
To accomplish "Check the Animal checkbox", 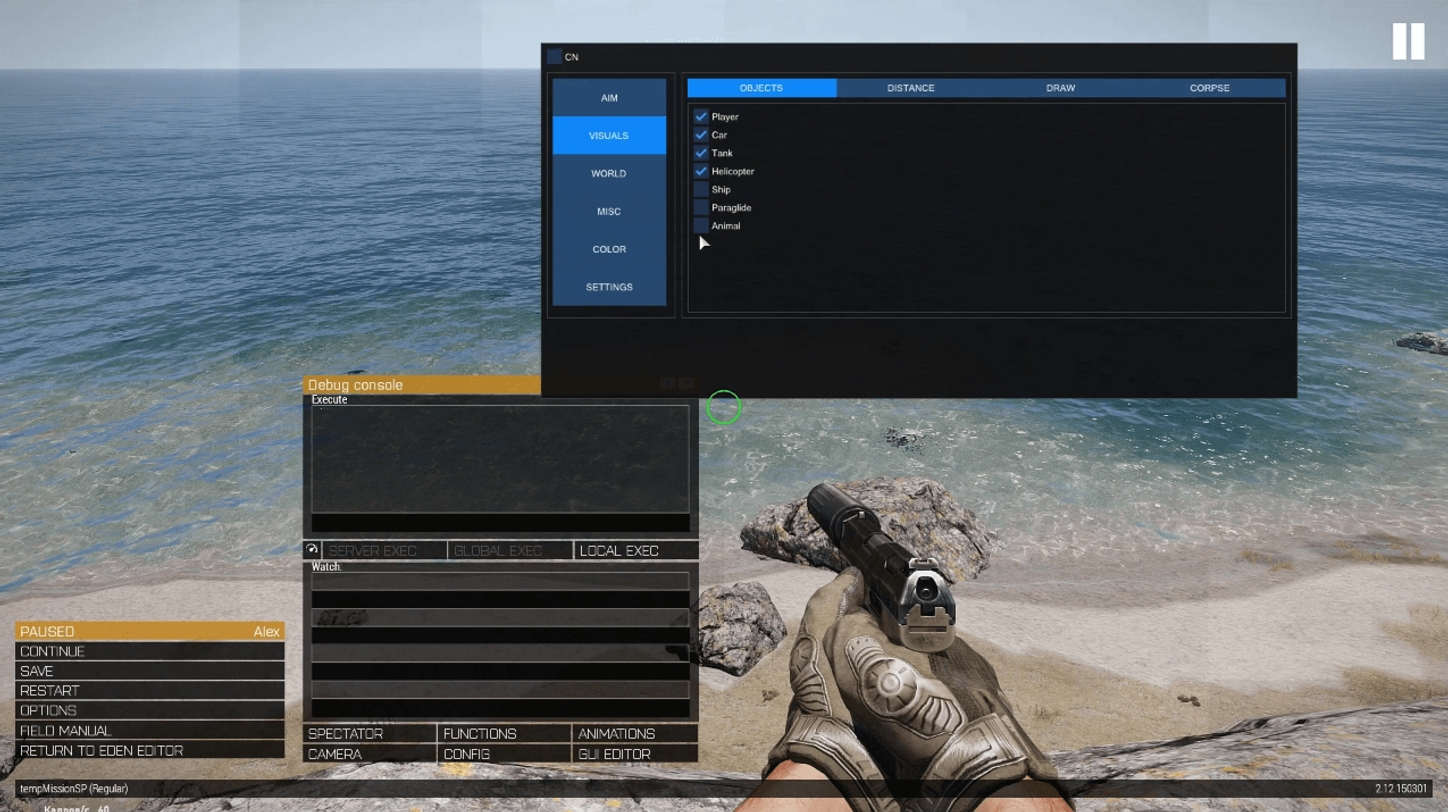I will (x=701, y=226).
